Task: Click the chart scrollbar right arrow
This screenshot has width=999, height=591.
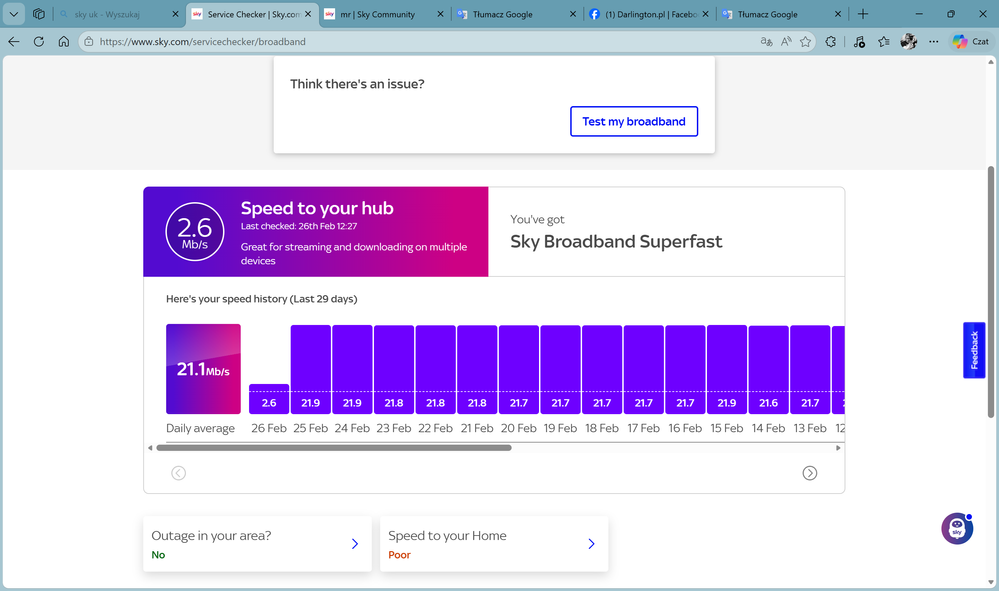Action: pyautogui.click(x=838, y=448)
